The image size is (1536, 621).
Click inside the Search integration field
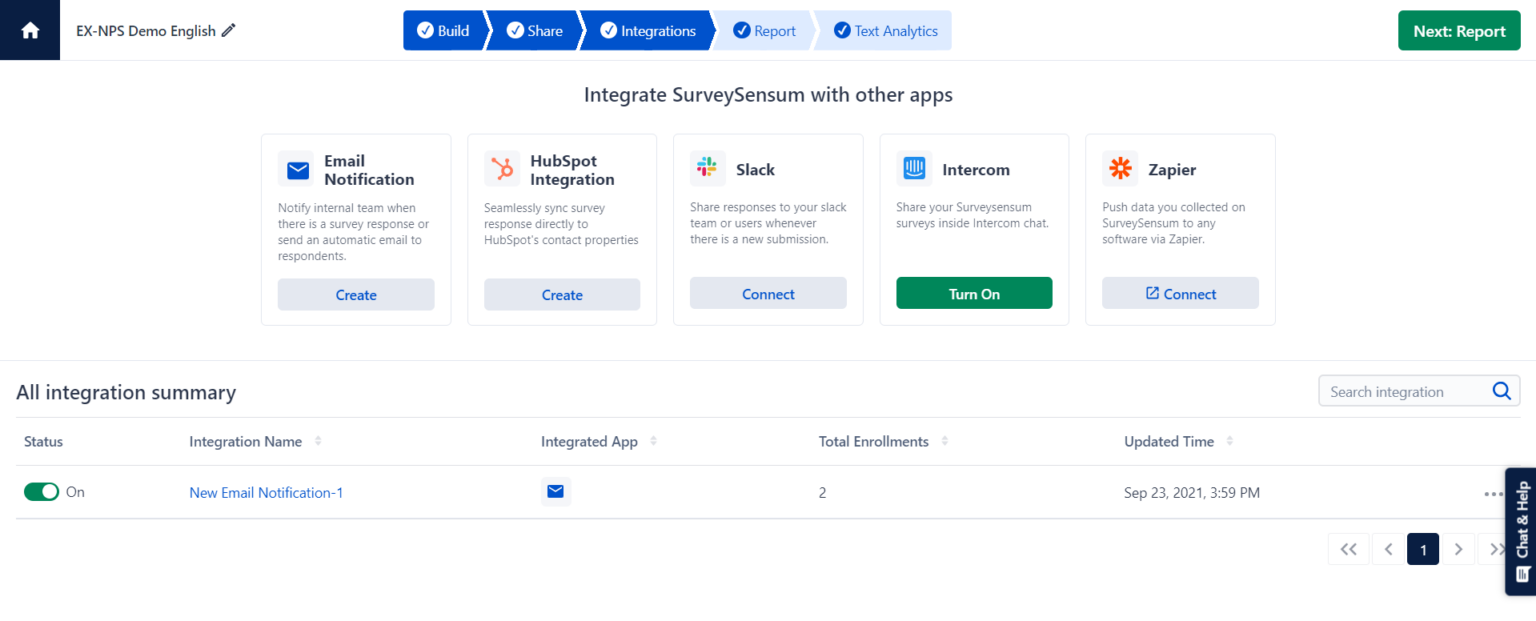click(x=1400, y=391)
